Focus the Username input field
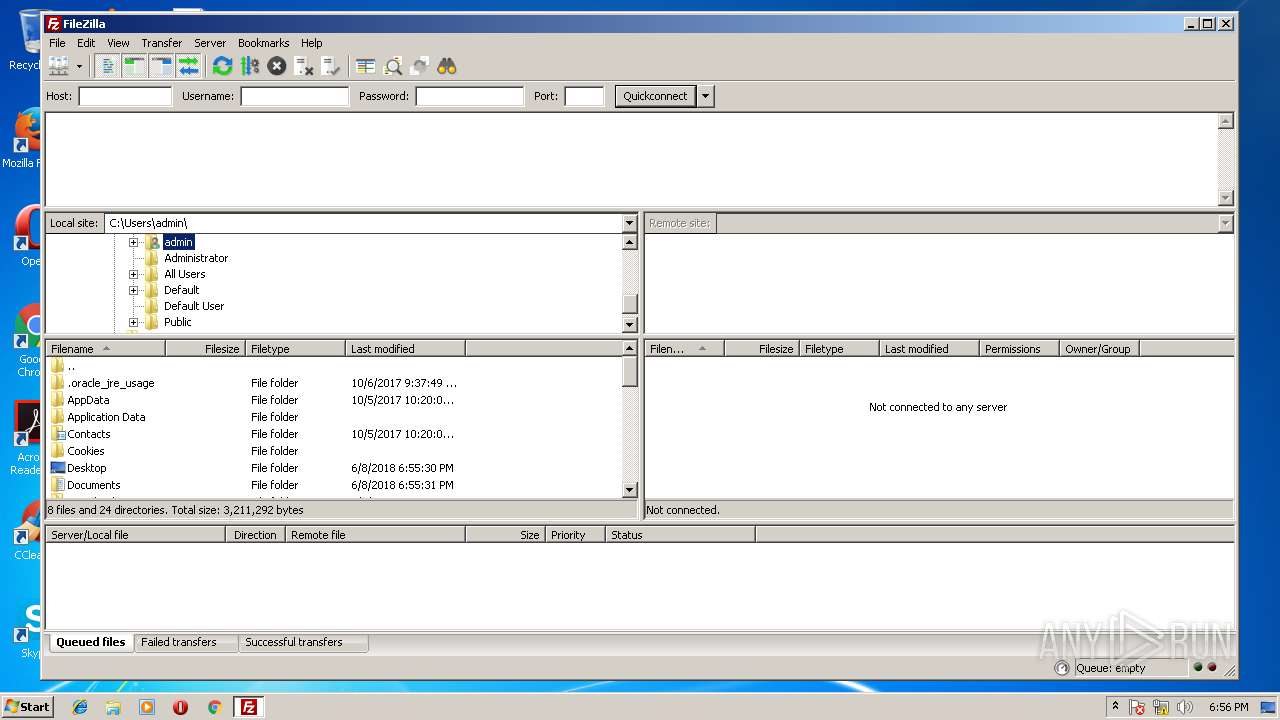Screen dimensions: 1280x720 [x=294, y=96]
